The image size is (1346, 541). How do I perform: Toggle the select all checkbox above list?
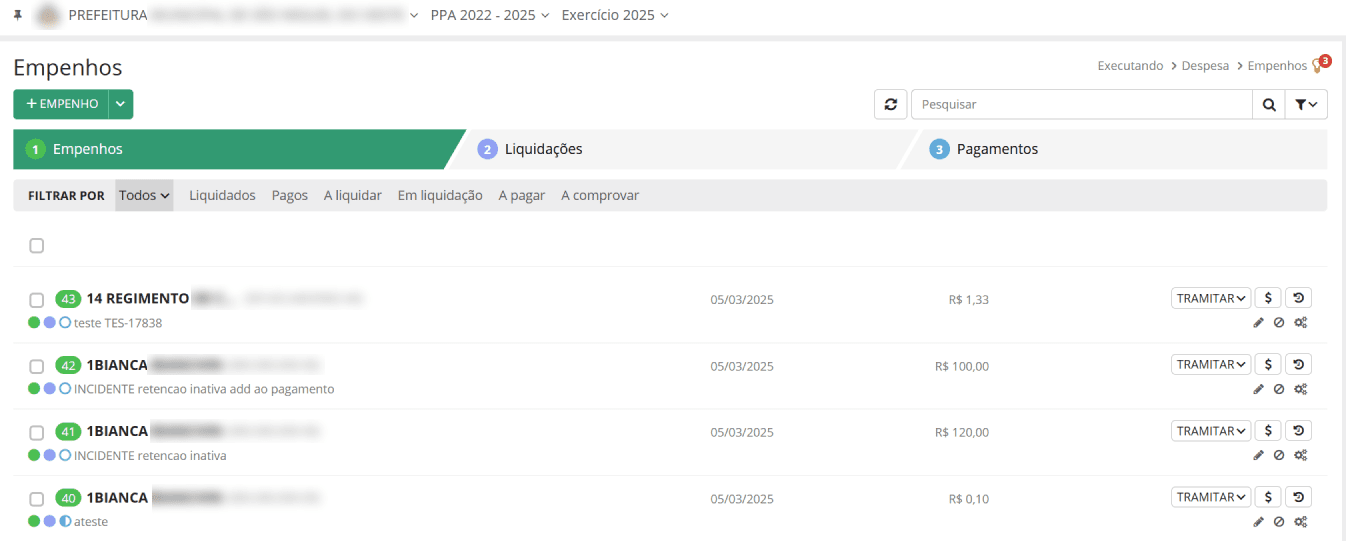(37, 246)
